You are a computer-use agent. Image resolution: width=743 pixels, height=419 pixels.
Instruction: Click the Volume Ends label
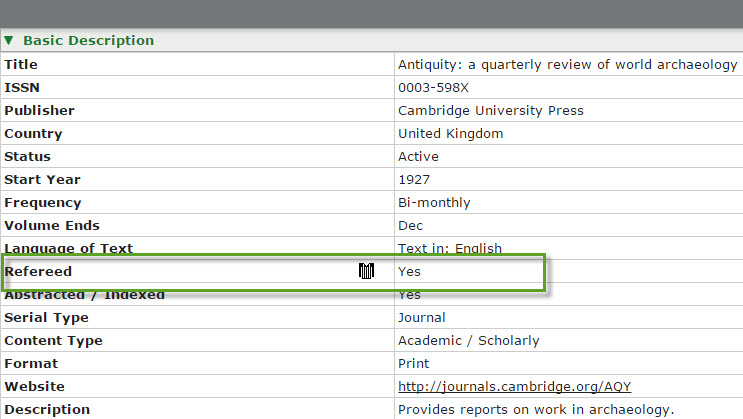(52, 226)
